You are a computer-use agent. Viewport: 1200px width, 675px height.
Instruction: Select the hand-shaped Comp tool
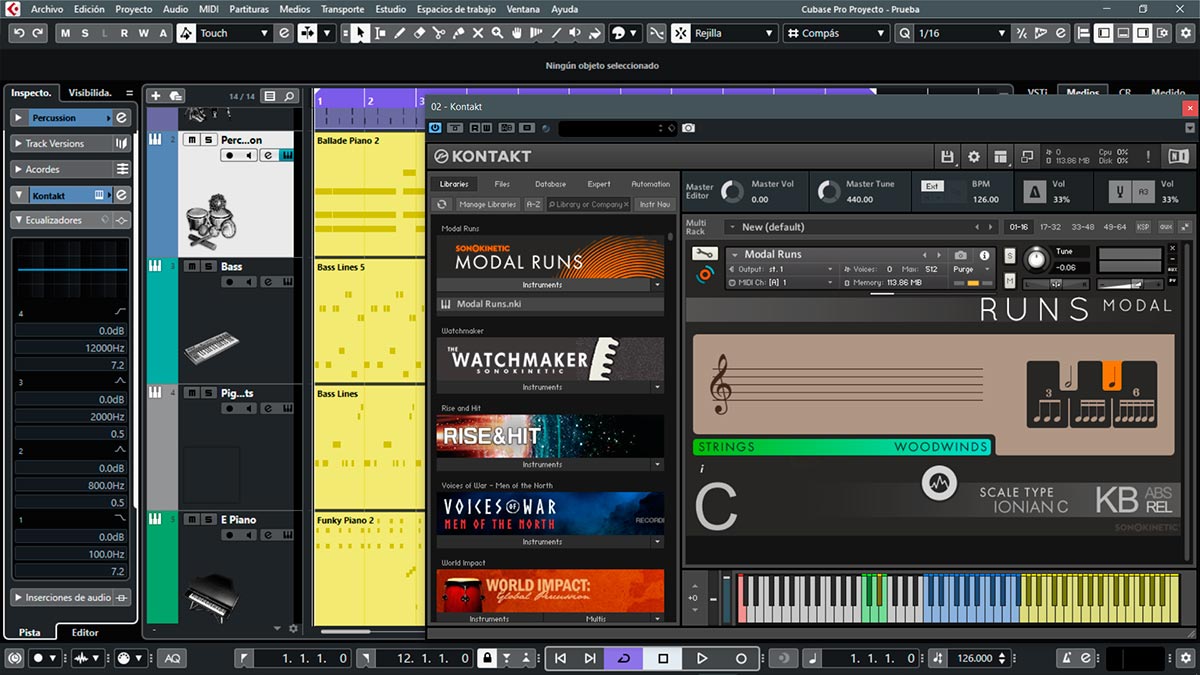click(x=517, y=33)
